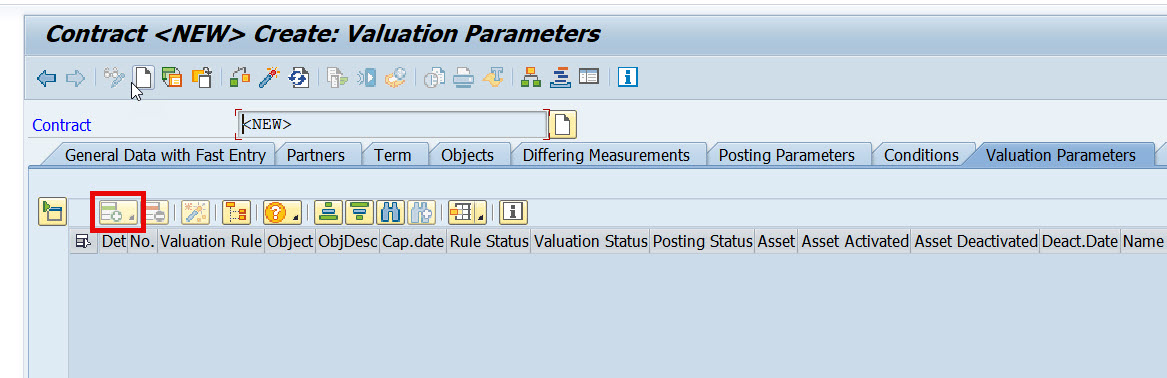Screen dimensions: 1167x378
Task: Click the blue Back arrow icon
Action: pos(47,77)
